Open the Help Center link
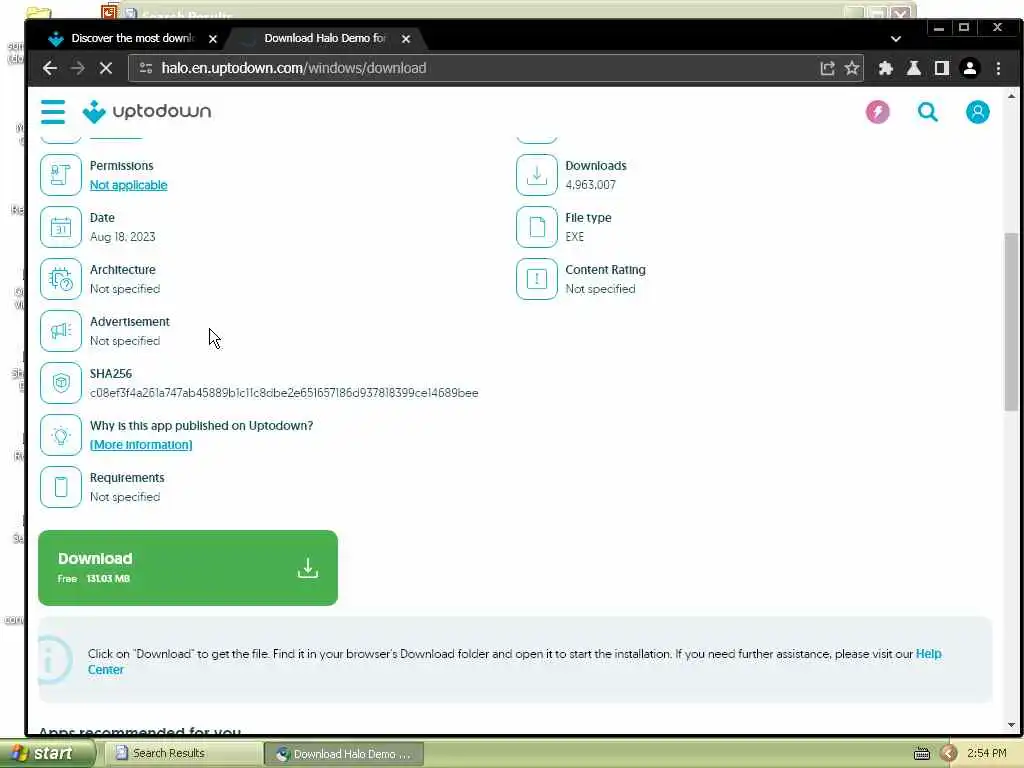 pos(928,654)
